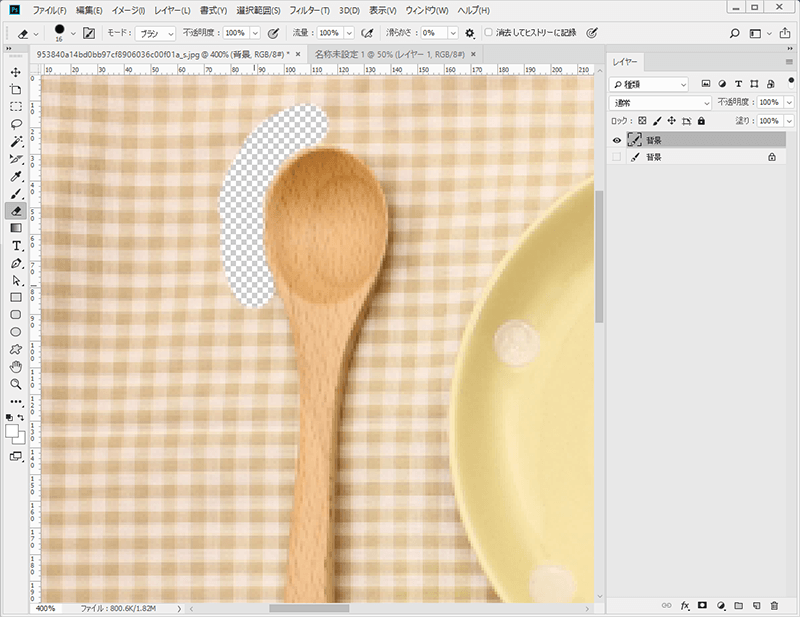The height and width of the screenshot is (617, 800).
Task: Open the eraser mode ブラシ dropdown
Action: coord(155,33)
